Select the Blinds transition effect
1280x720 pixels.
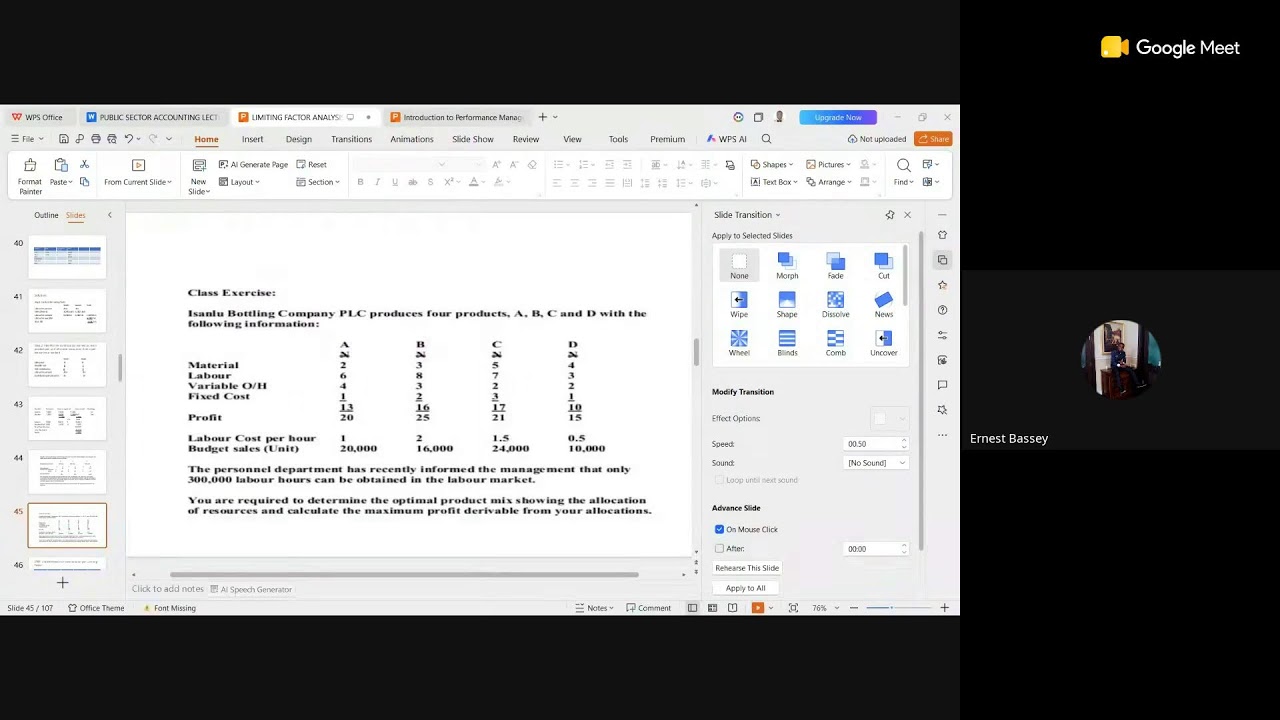click(787, 343)
